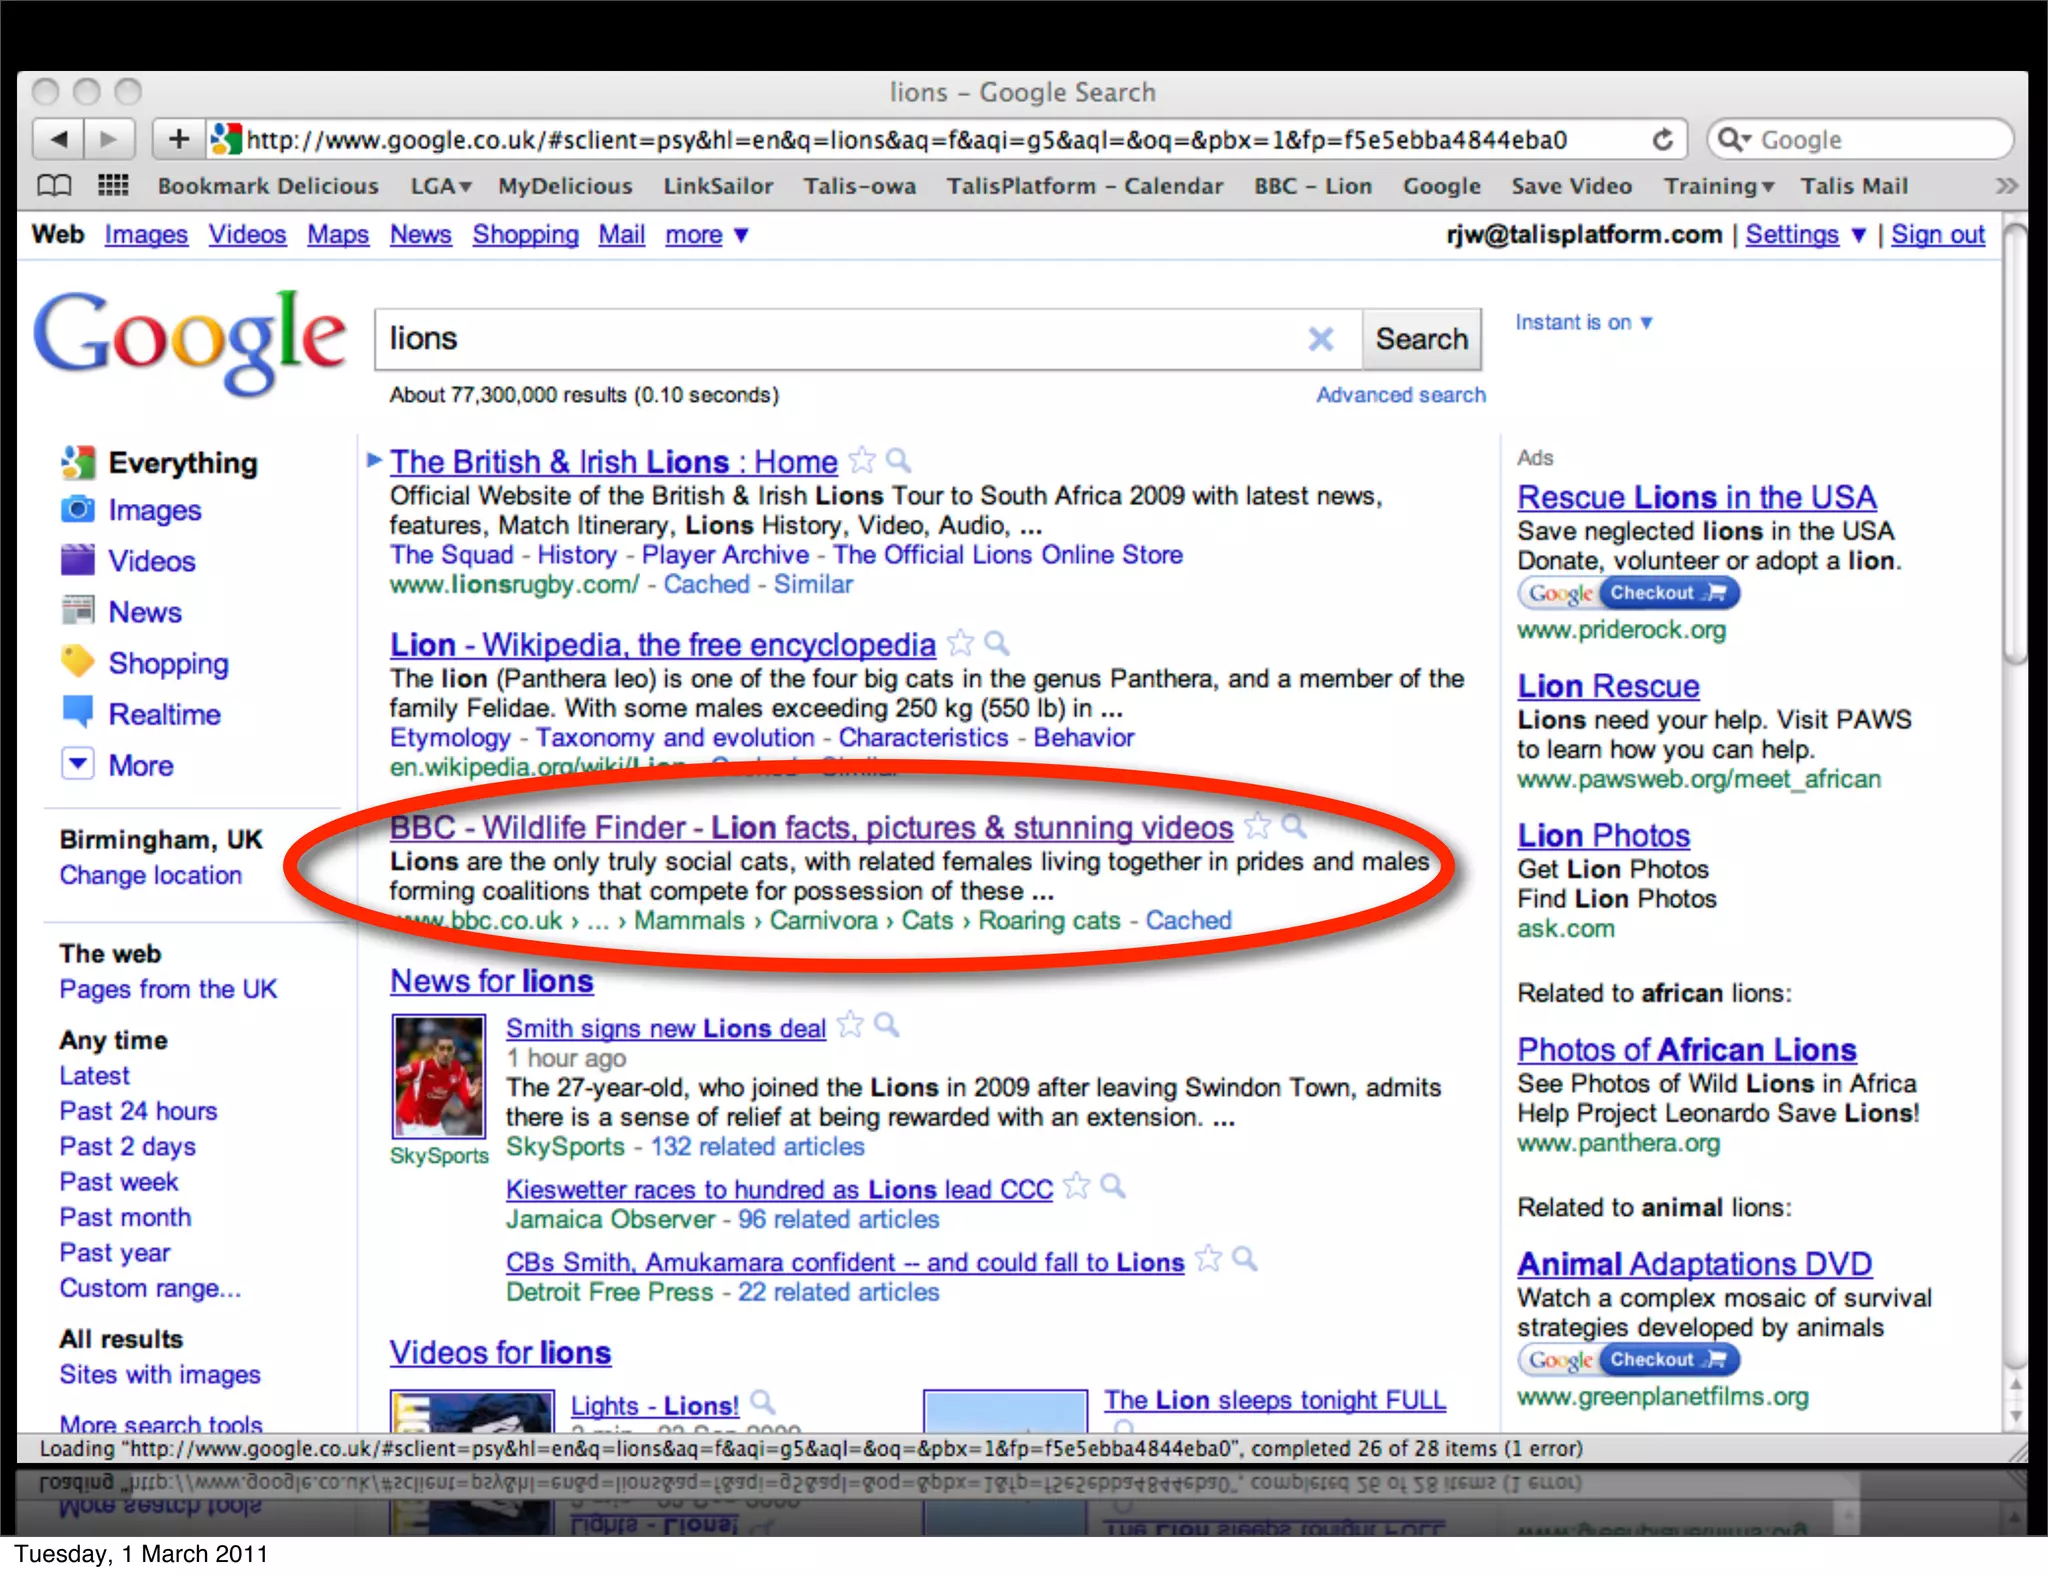Star the Smith signs new Lions deal story
The width and height of the screenshot is (2048, 1576).
[x=850, y=1026]
